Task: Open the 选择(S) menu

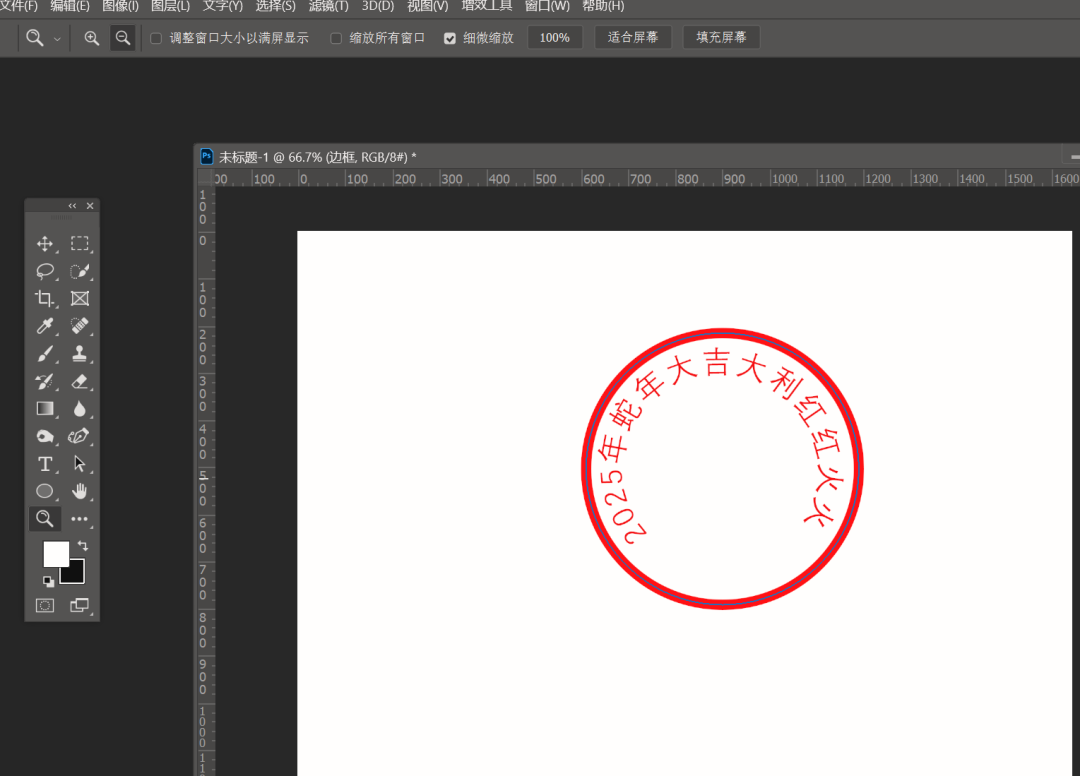Action: tap(276, 6)
